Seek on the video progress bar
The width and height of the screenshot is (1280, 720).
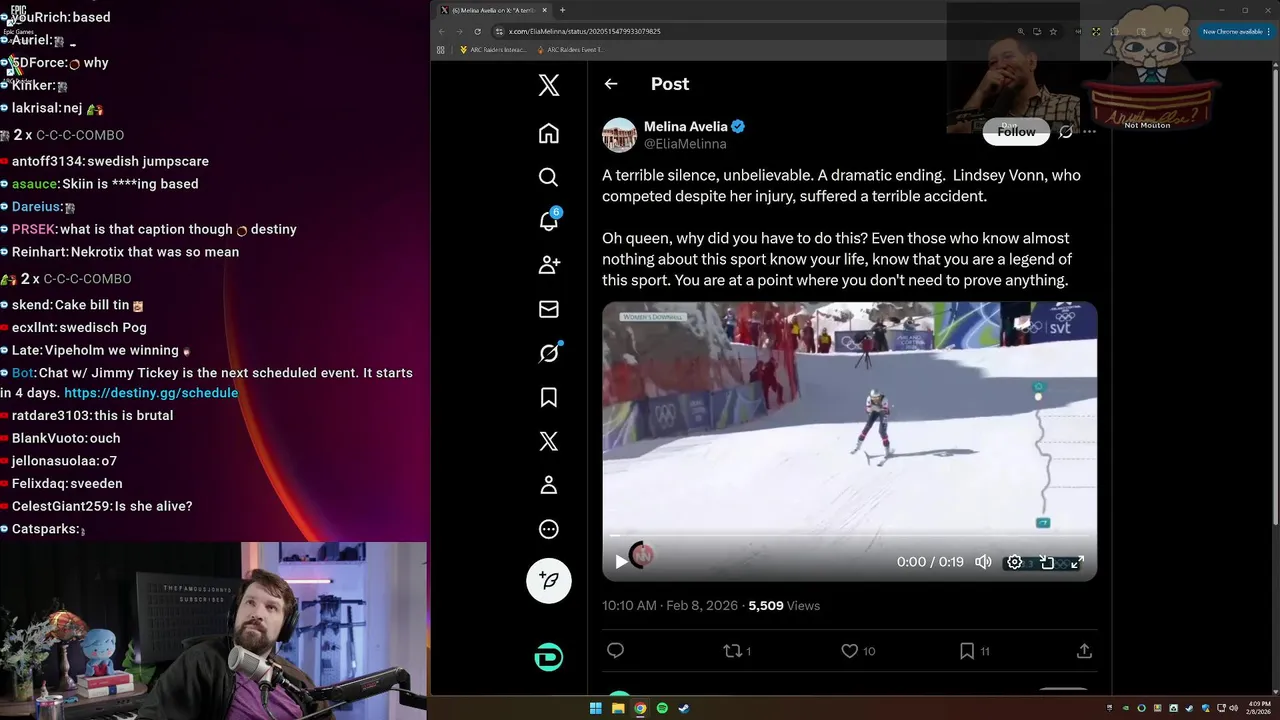click(x=849, y=537)
